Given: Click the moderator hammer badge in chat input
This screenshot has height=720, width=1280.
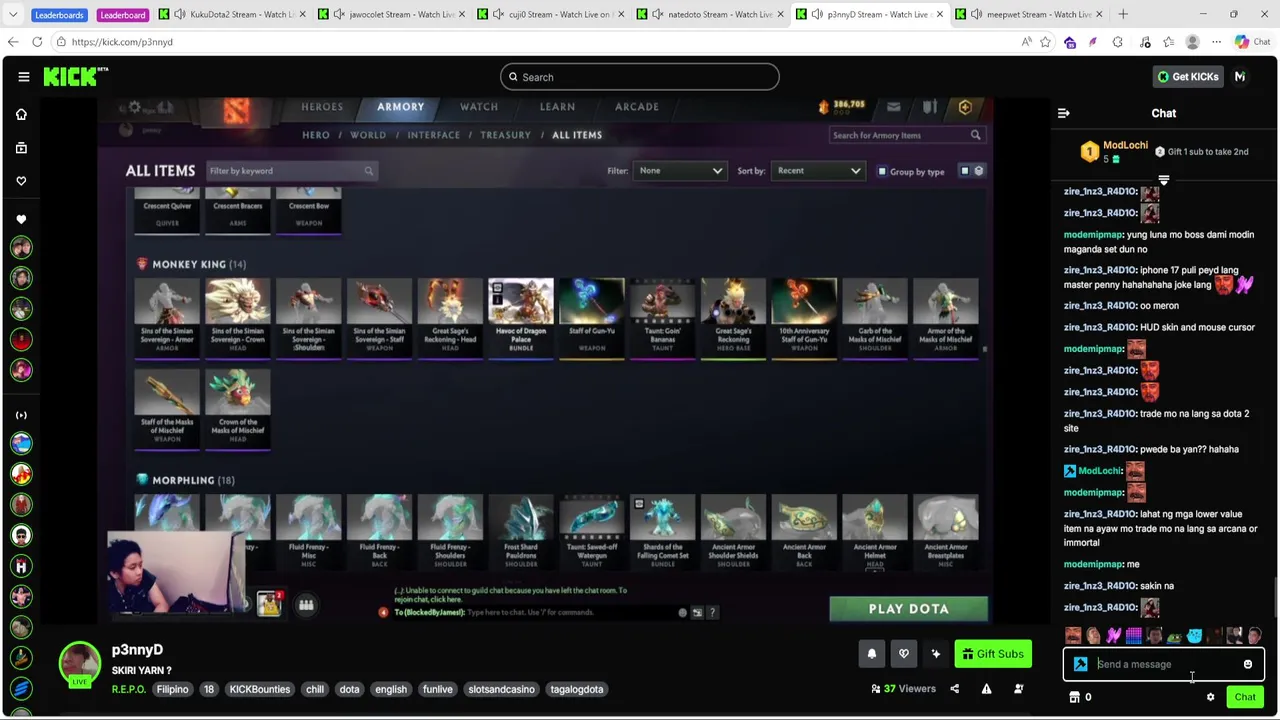Looking at the screenshot, I should click(x=1081, y=664).
